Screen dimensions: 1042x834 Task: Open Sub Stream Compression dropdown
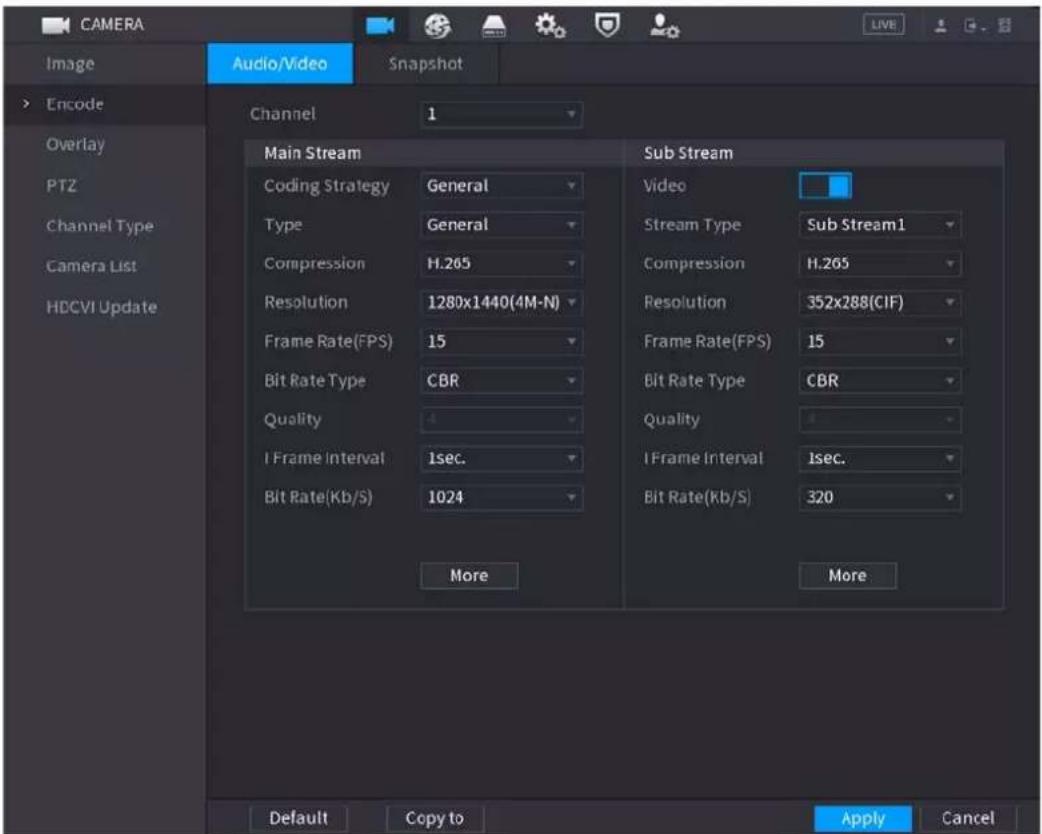(x=880, y=264)
